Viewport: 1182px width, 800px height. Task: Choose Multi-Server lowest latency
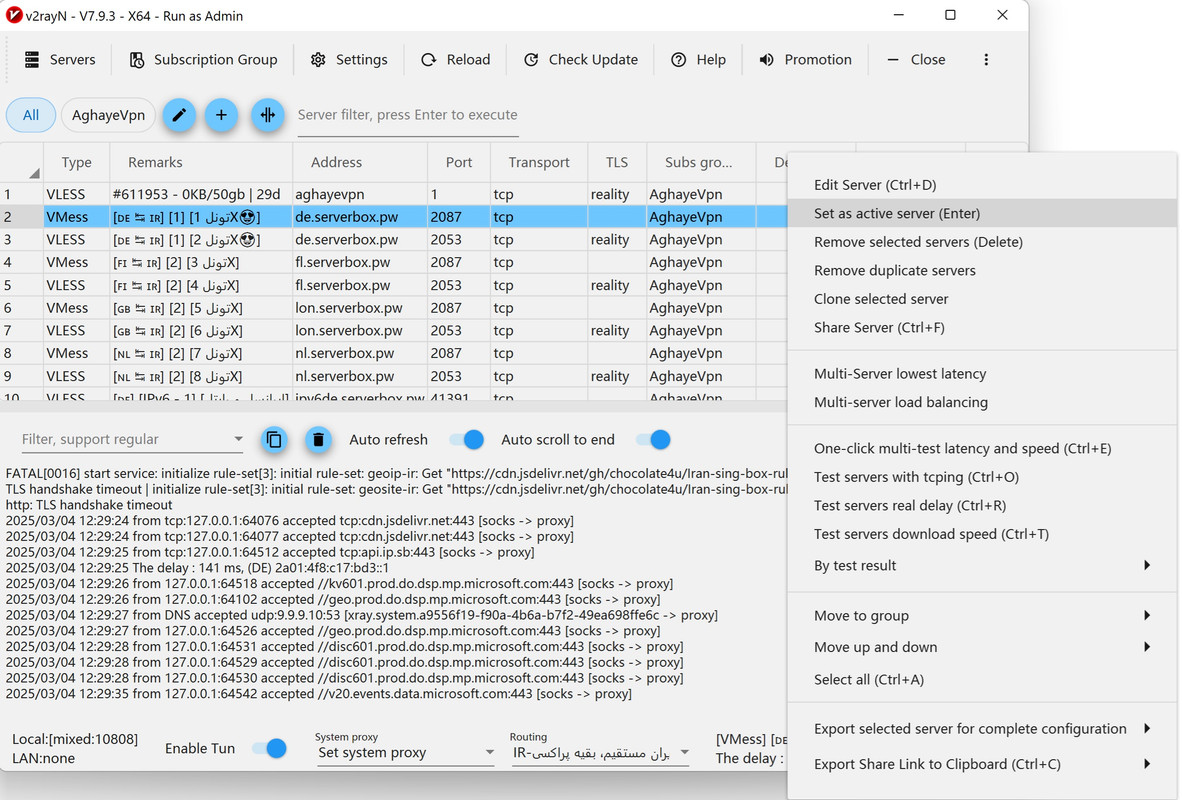pyautogui.click(x=982, y=373)
